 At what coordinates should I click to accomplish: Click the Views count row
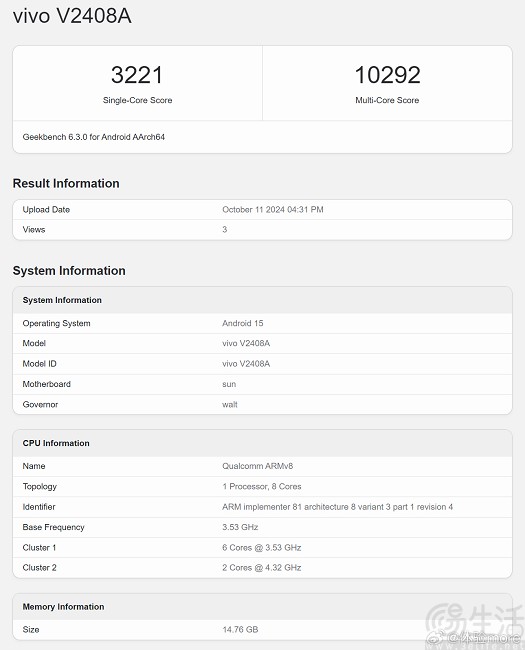point(262,230)
